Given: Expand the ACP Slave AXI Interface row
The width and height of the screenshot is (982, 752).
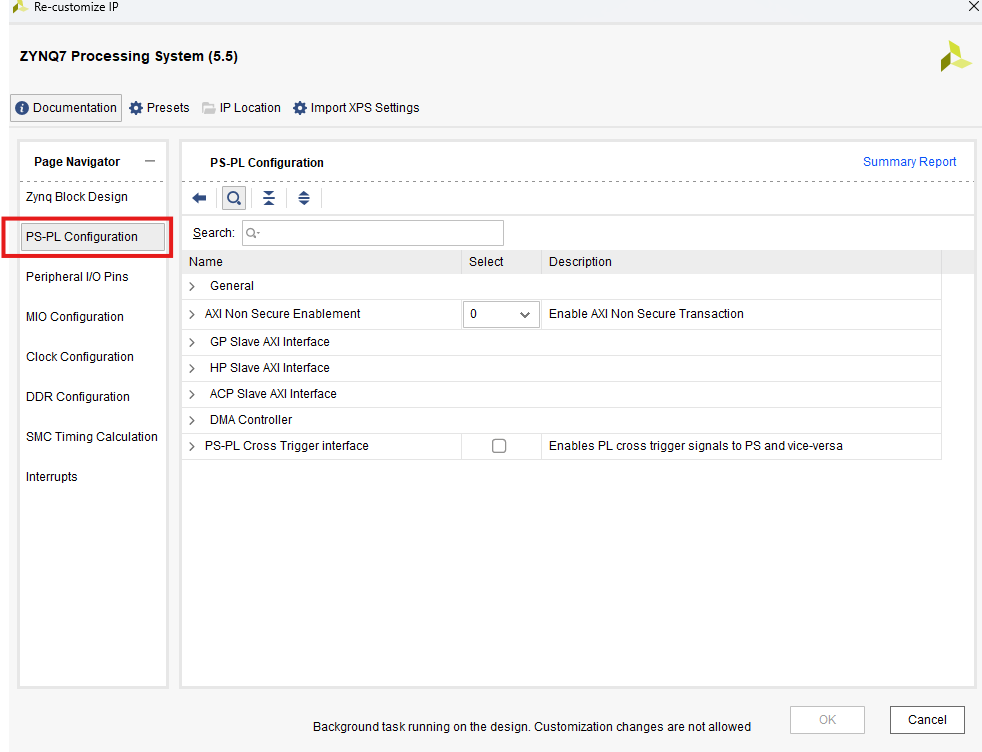Looking at the screenshot, I should click(x=192, y=394).
